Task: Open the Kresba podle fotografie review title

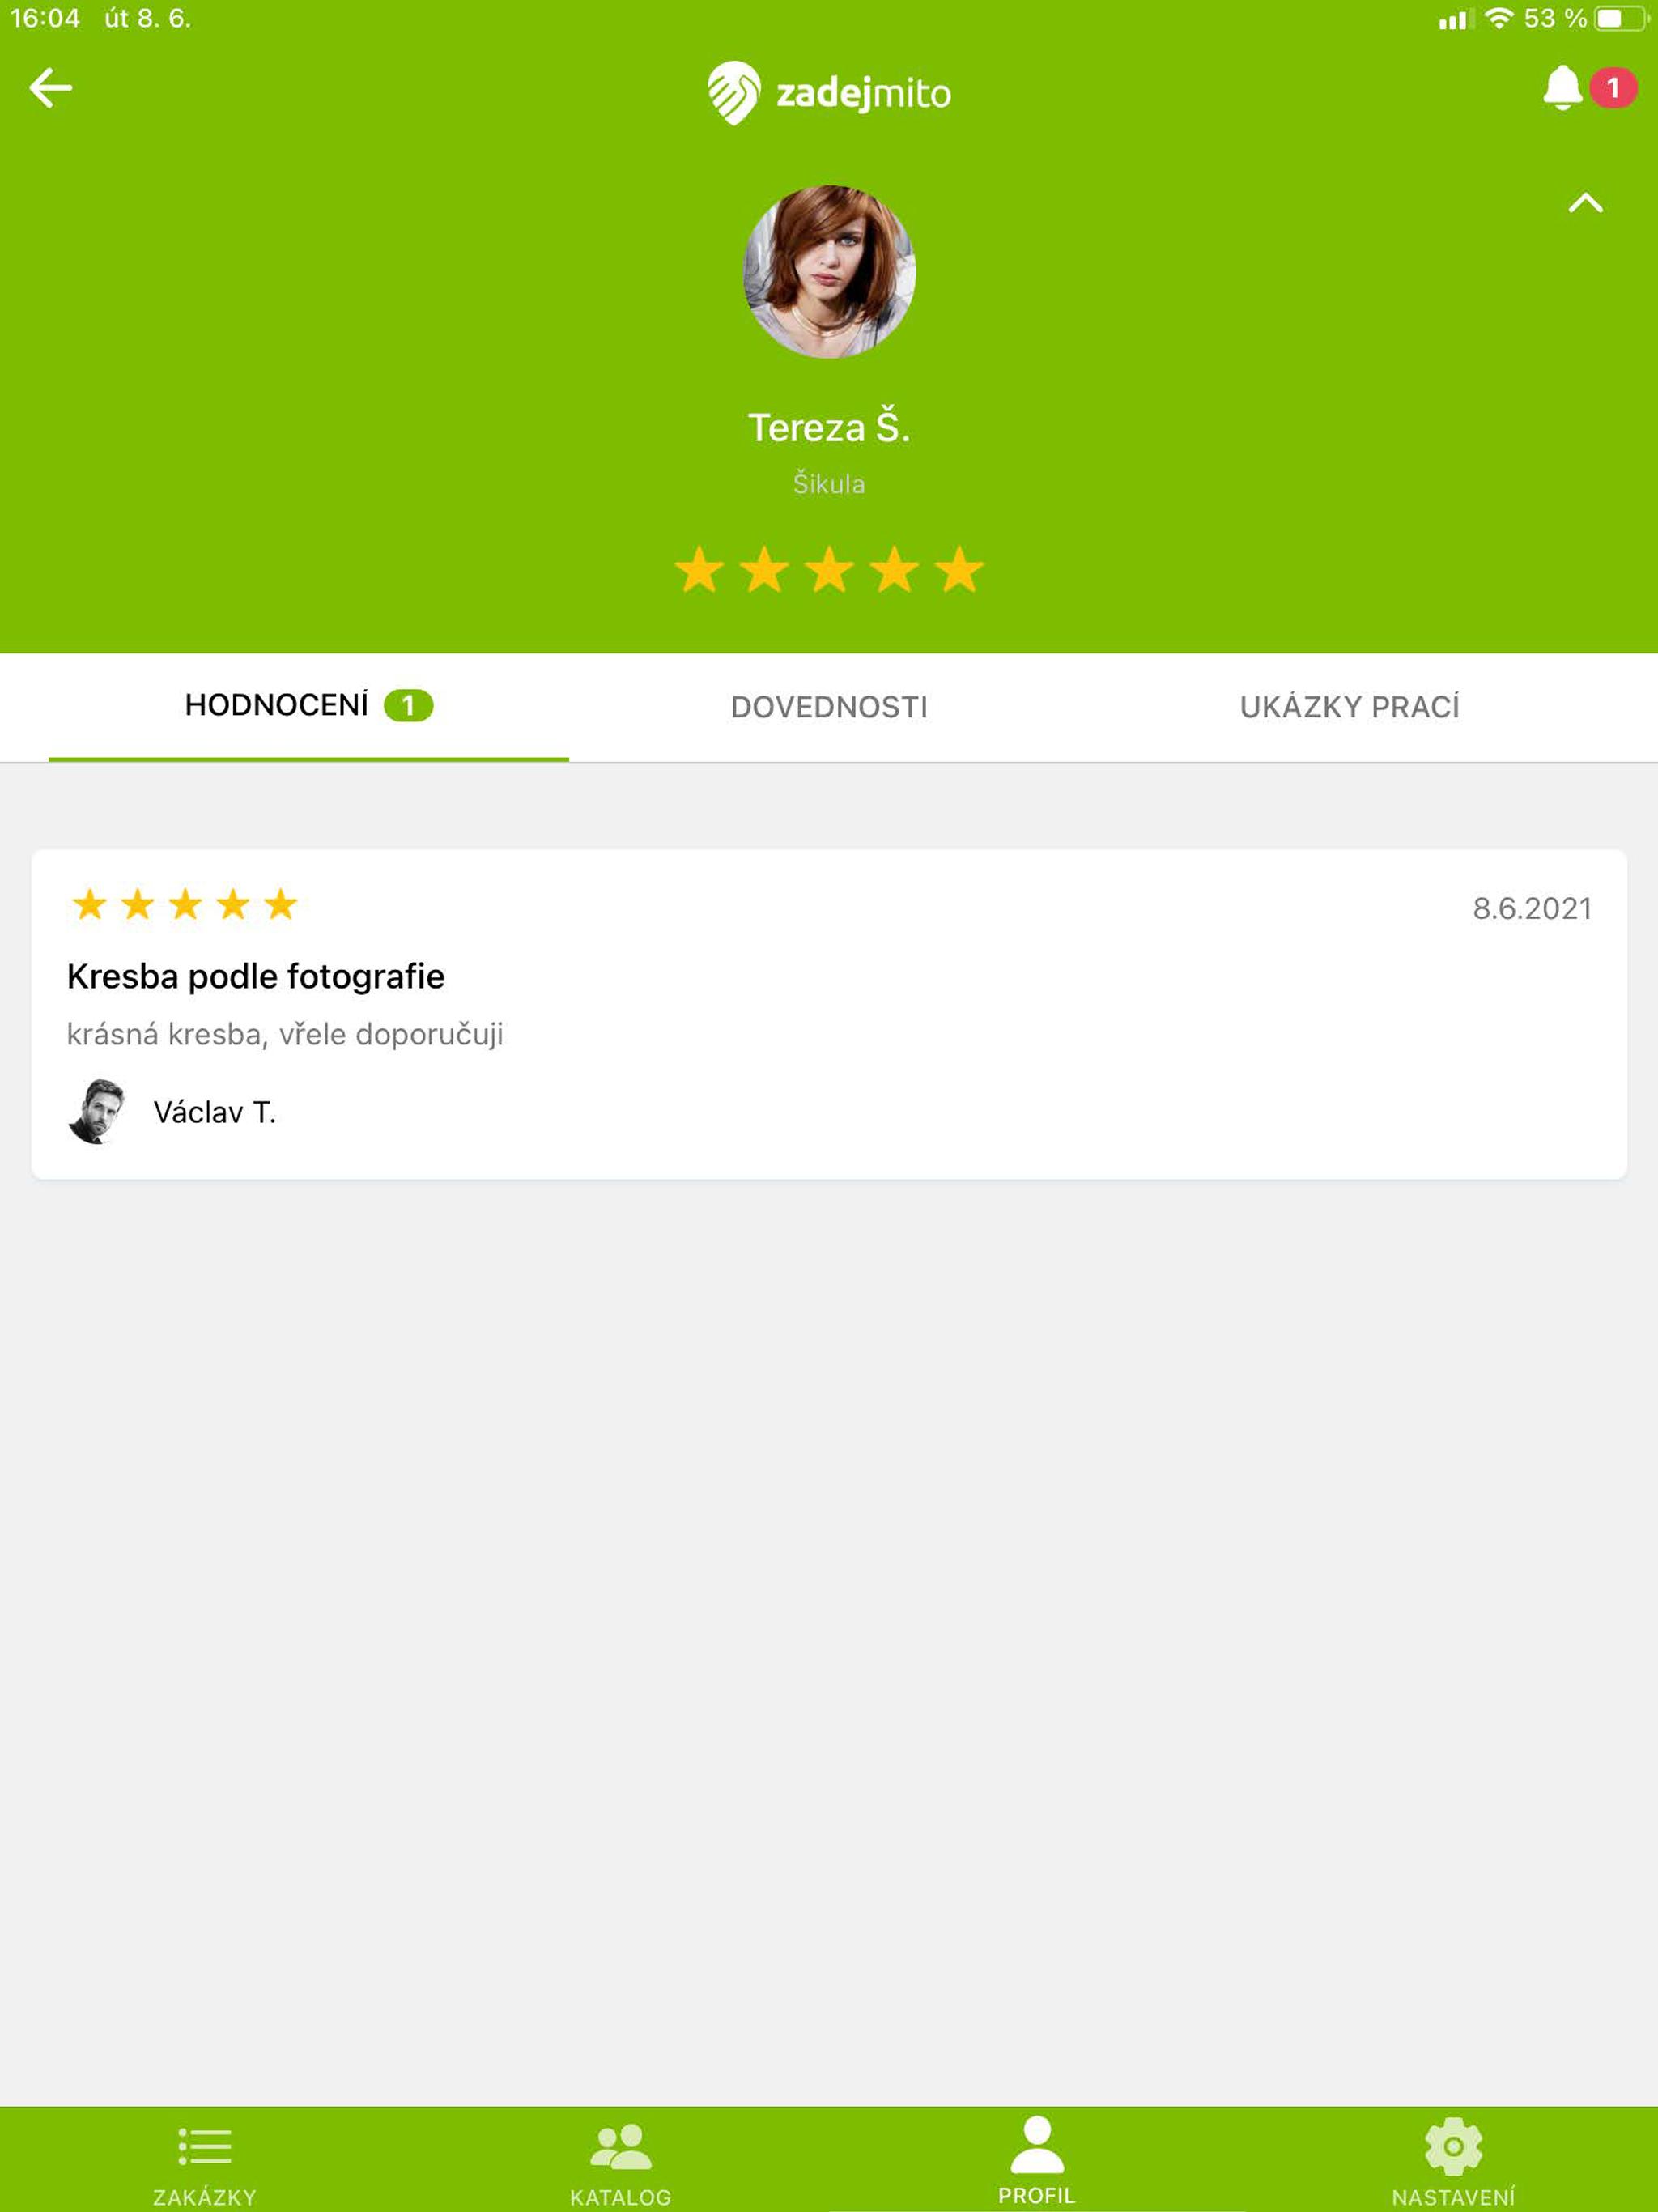Action: pyautogui.click(x=256, y=976)
